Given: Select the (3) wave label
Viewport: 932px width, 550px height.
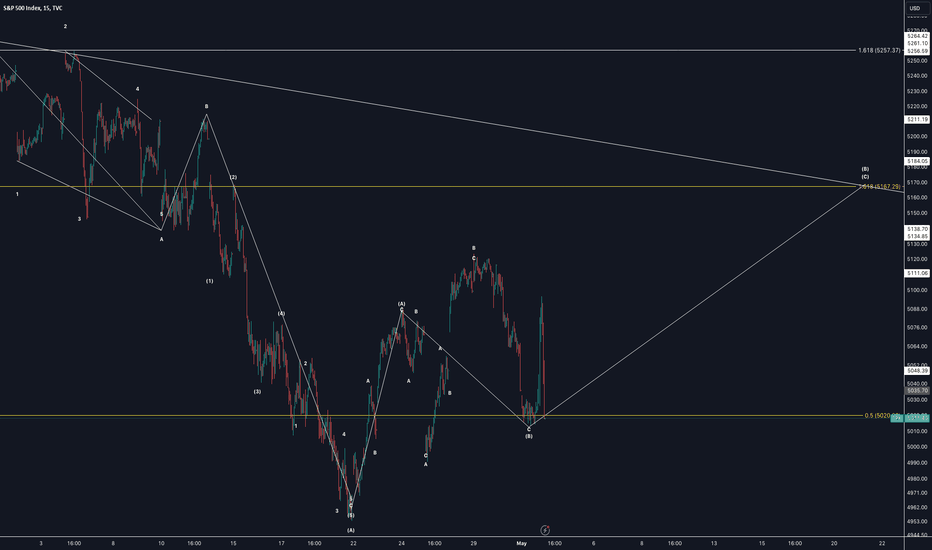Looking at the screenshot, I should coord(257,391).
